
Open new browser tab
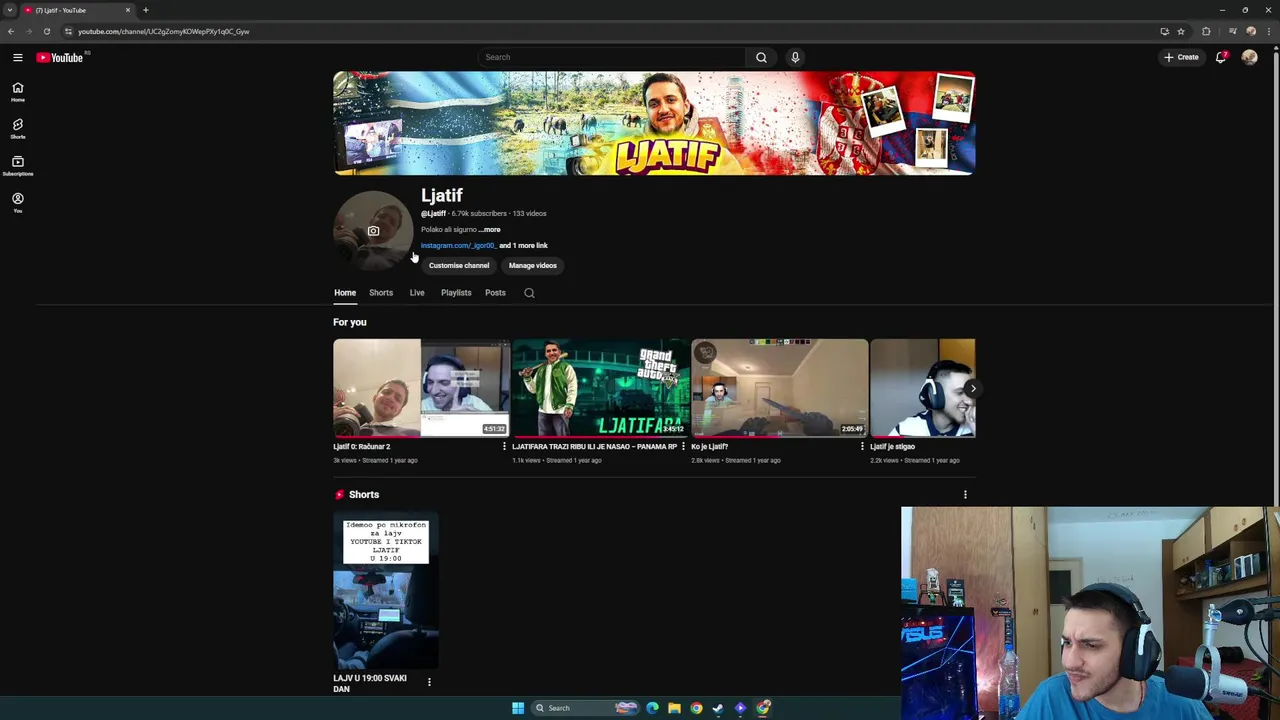146,10
